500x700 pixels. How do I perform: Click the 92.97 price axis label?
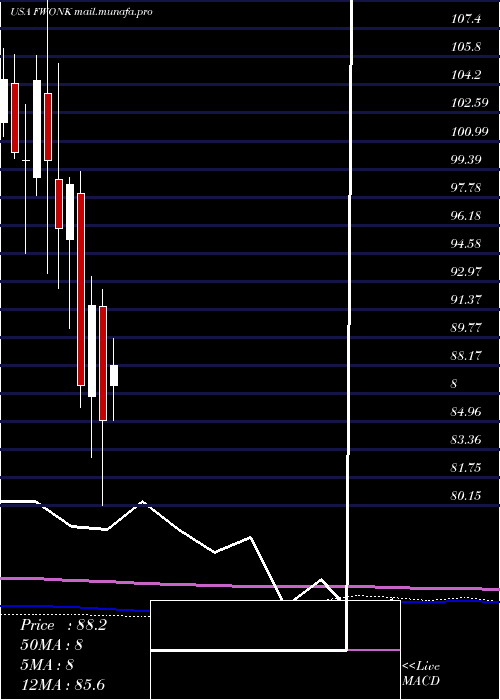(x=466, y=271)
